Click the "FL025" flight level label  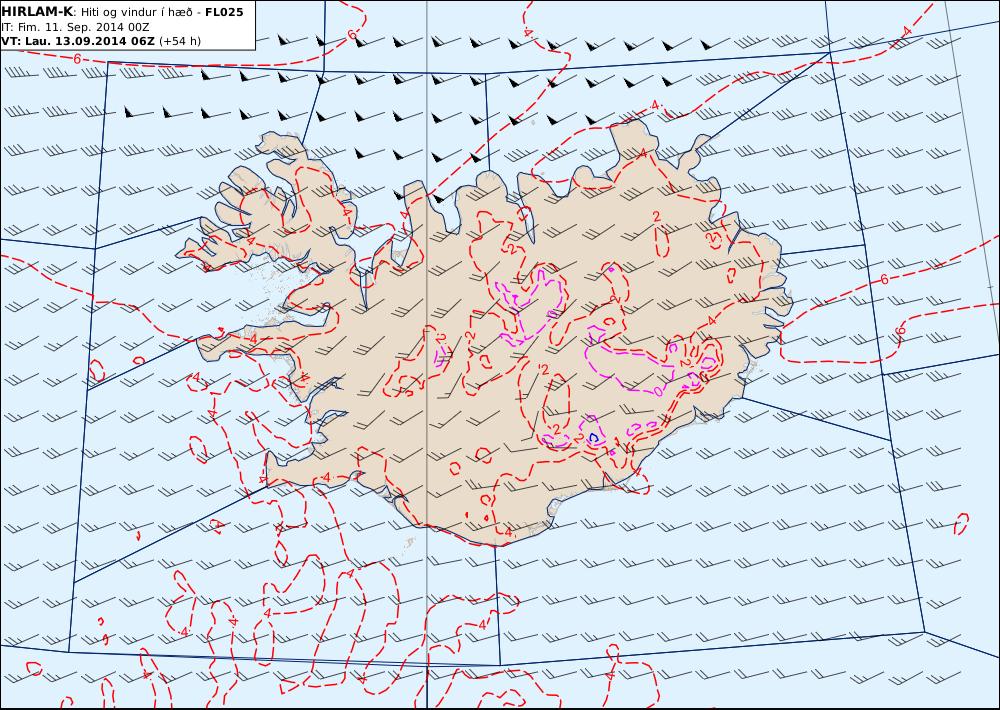pyautogui.click(x=224, y=12)
